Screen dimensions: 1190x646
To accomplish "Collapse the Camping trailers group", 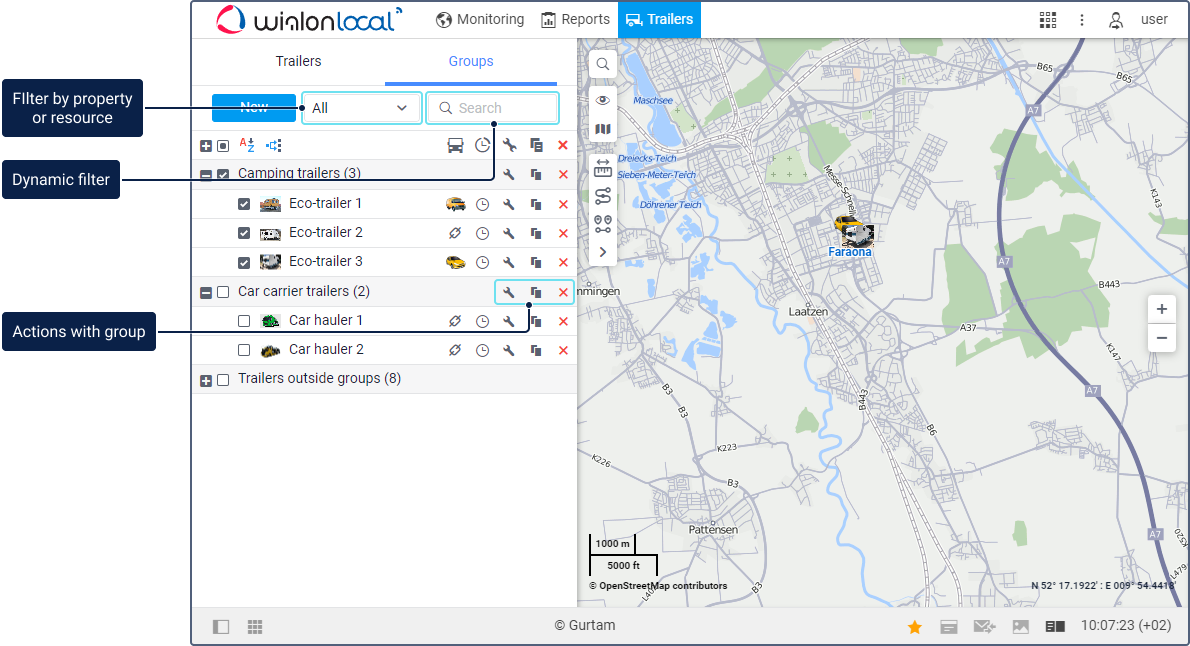I will (x=206, y=175).
